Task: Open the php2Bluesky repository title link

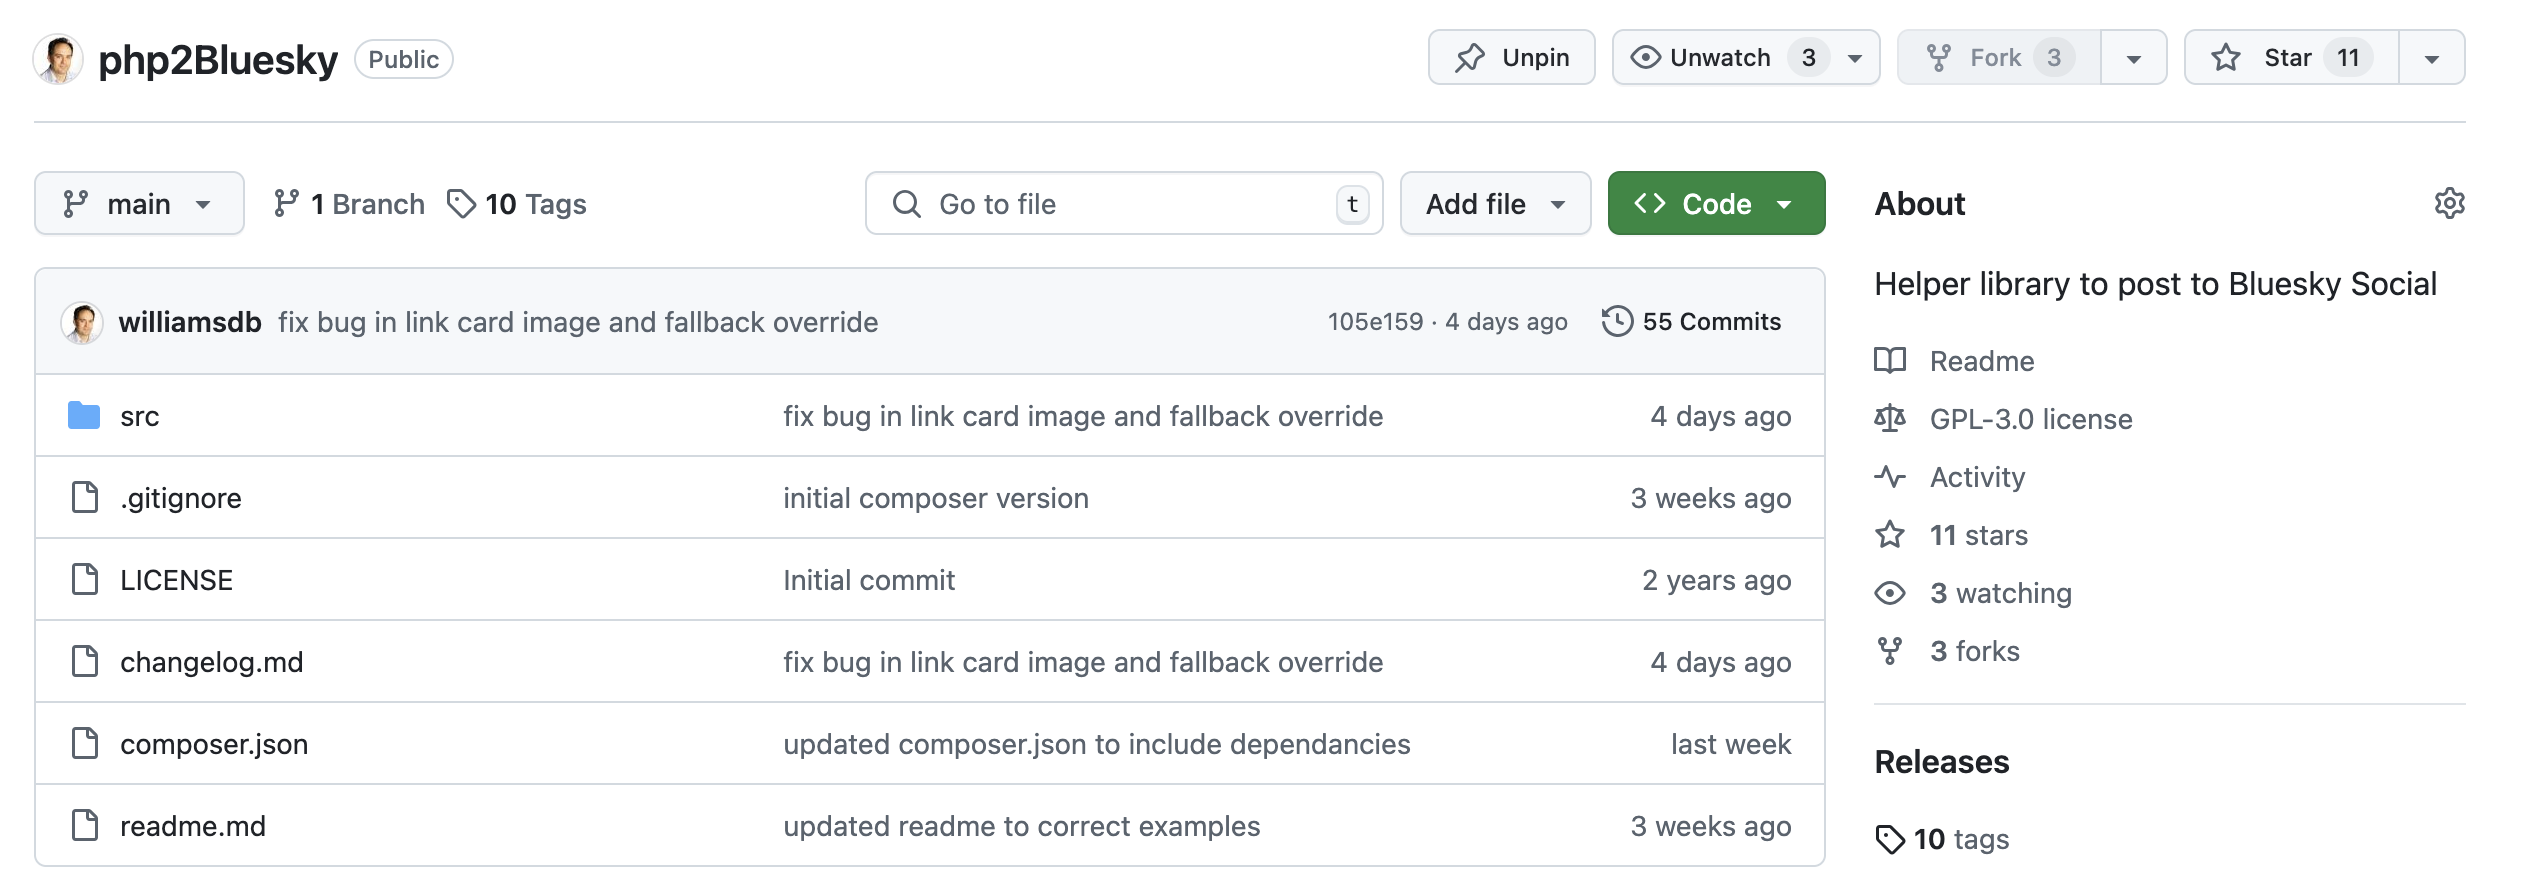Action: coord(218,59)
